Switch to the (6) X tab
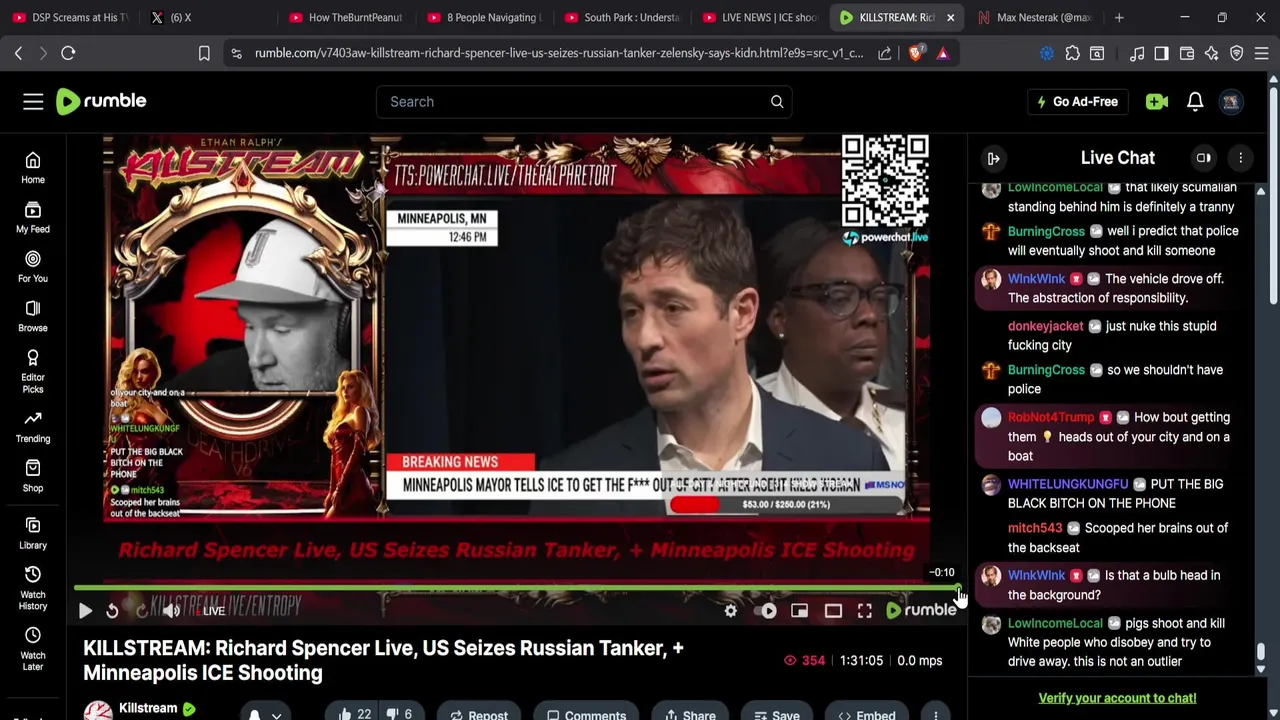Viewport: 1280px width, 720px height. coord(205,17)
